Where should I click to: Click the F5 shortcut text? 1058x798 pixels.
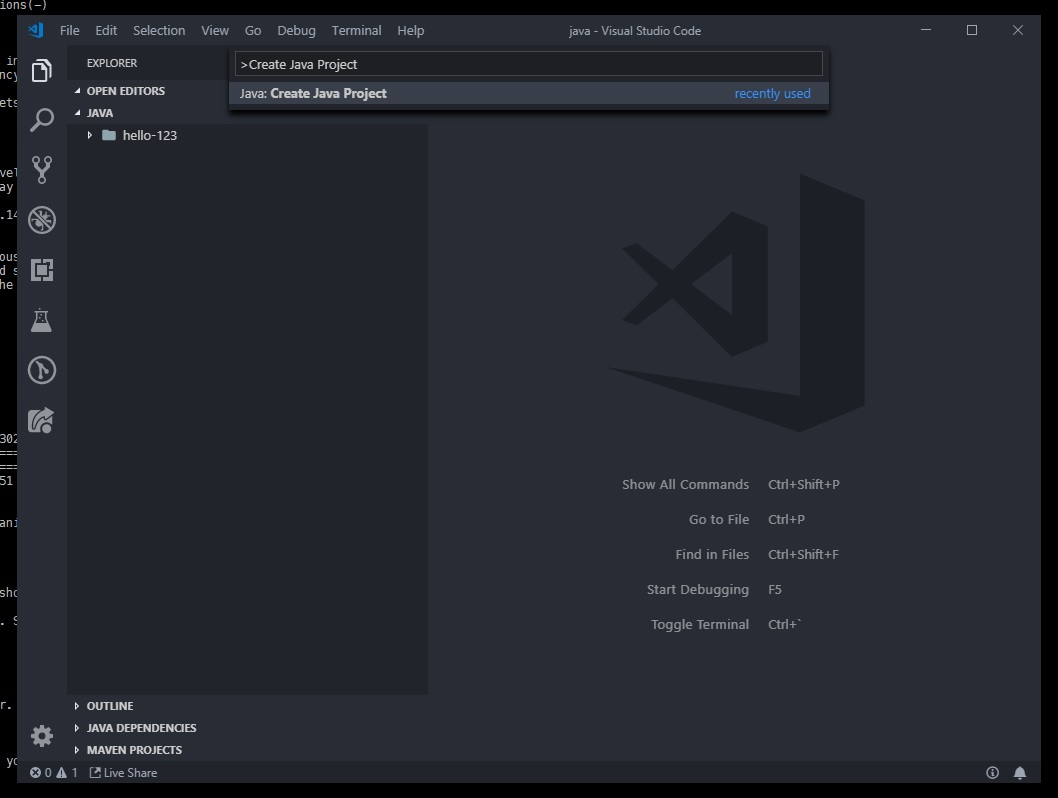(775, 590)
